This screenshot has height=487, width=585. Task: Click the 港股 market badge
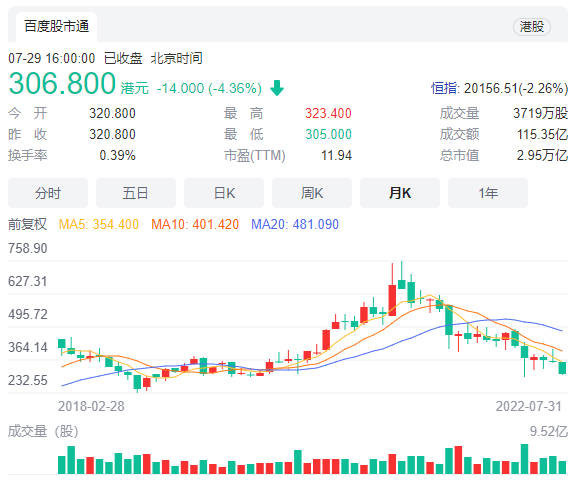click(532, 26)
